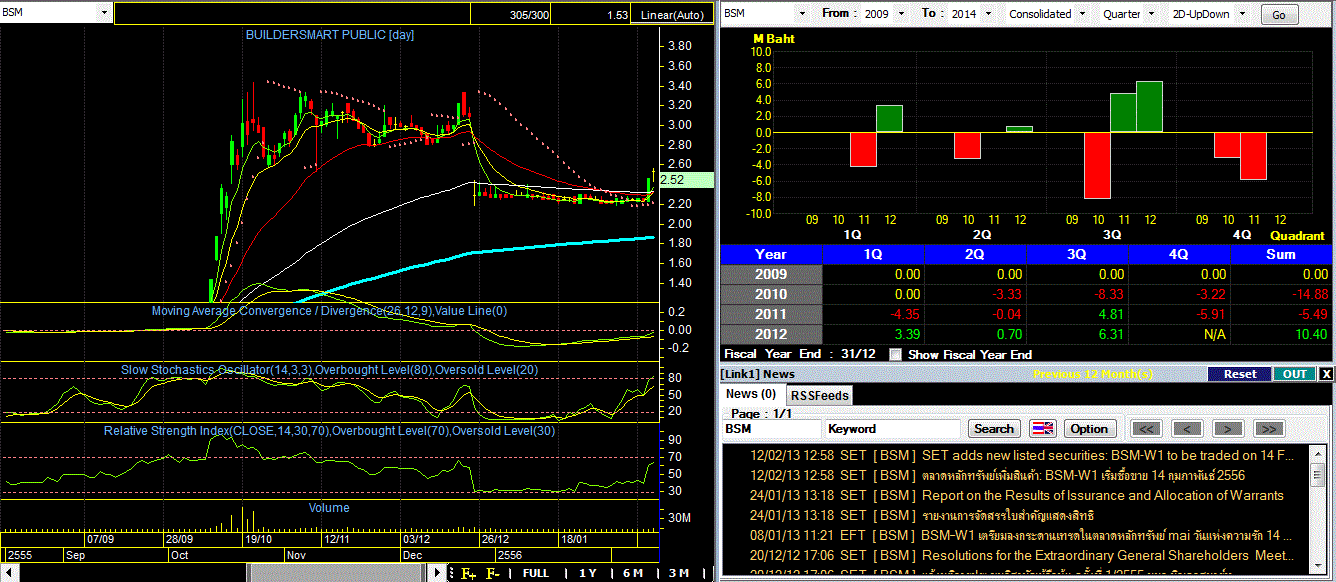The width and height of the screenshot is (1336, 582).
Task: Go to first news page (<<)
Action: (x=1146, y=429)
